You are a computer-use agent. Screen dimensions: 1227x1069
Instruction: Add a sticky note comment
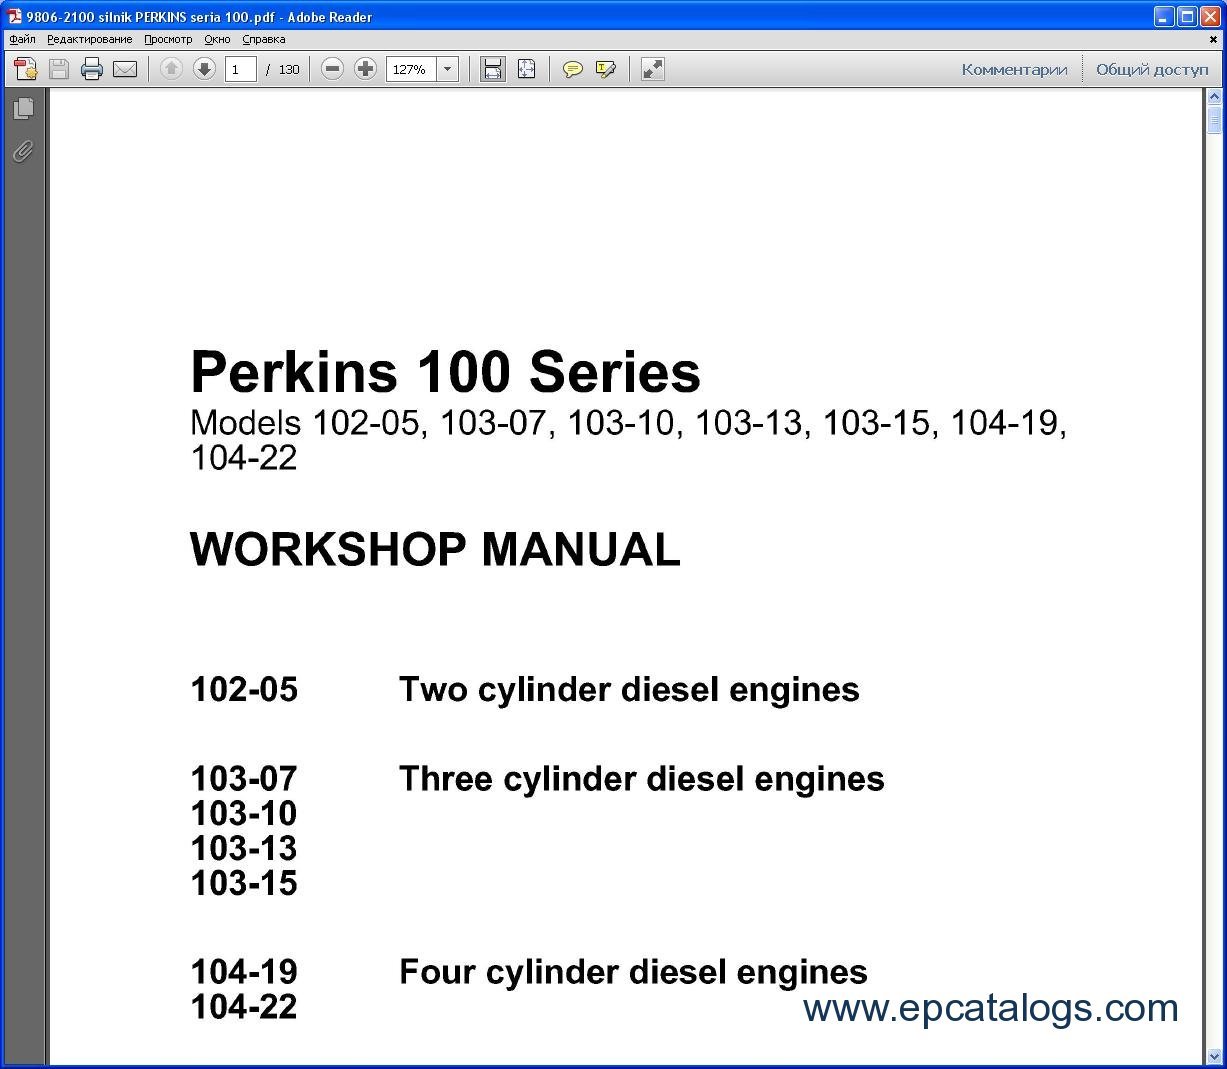[x=573, y=69]
